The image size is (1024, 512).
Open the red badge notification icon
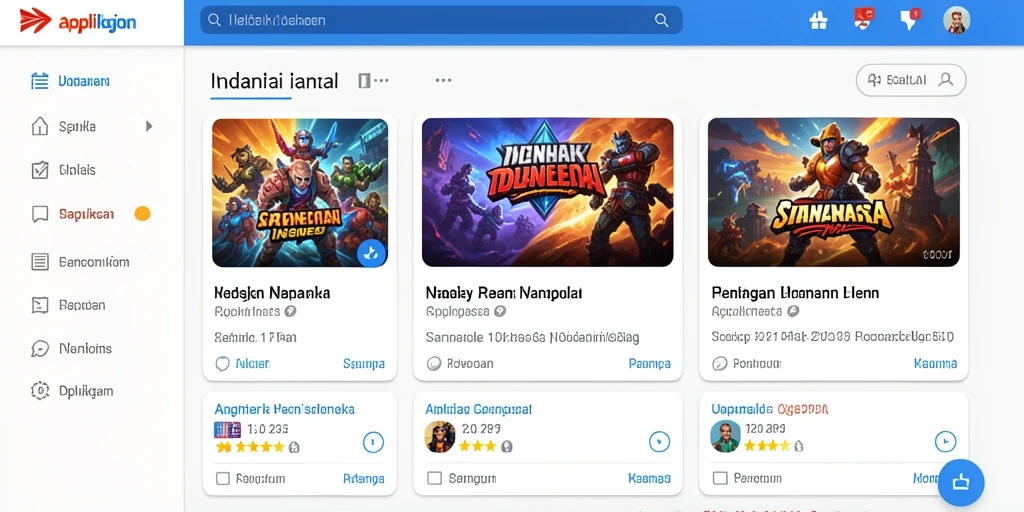864,18
